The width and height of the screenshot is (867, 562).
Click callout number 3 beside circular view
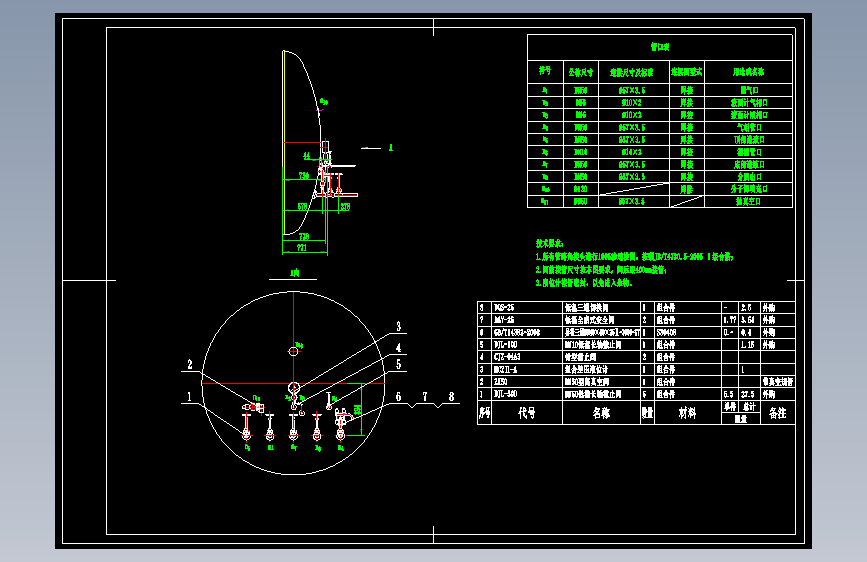399,326
